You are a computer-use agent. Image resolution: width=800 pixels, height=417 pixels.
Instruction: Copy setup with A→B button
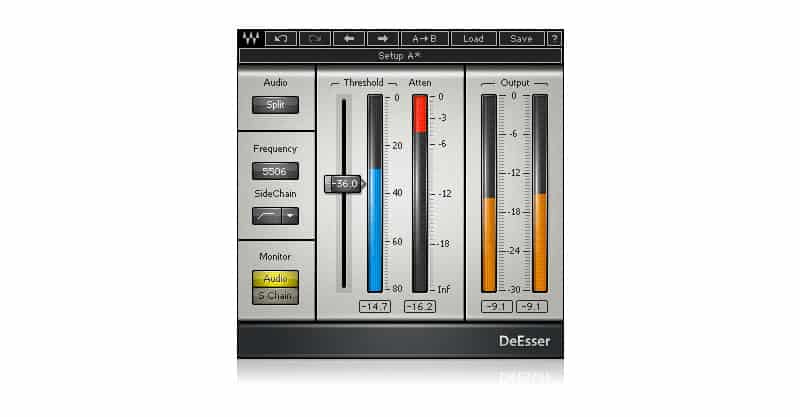(424, 39)
